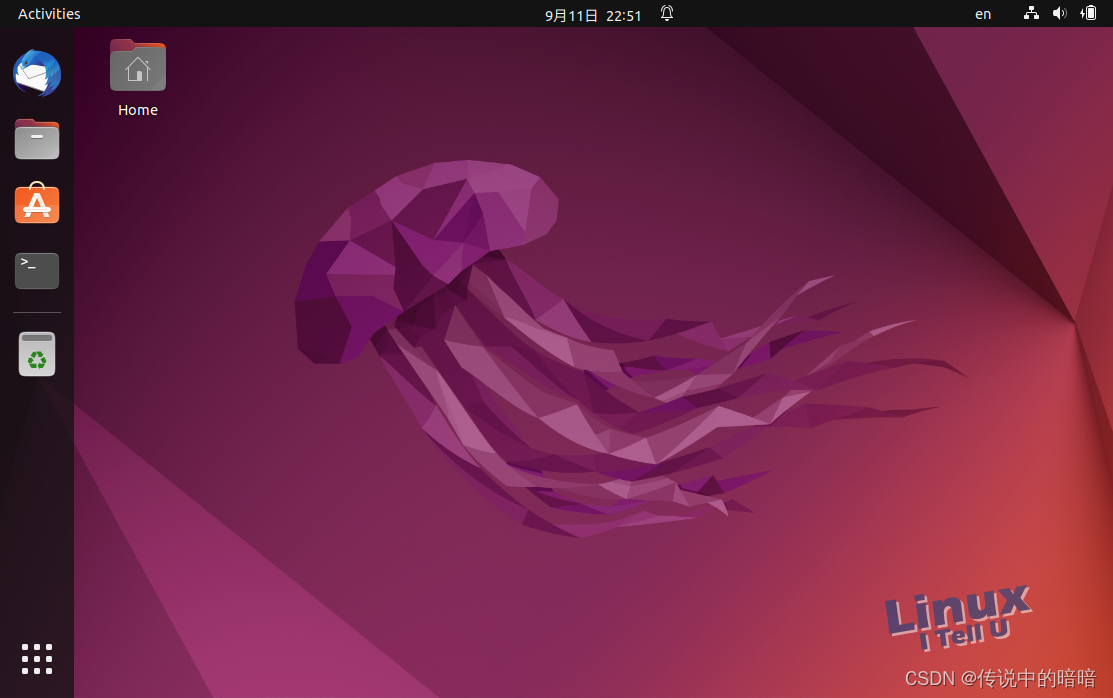
Task: Click the battery charging indicator
Action: click(1089, 14)
